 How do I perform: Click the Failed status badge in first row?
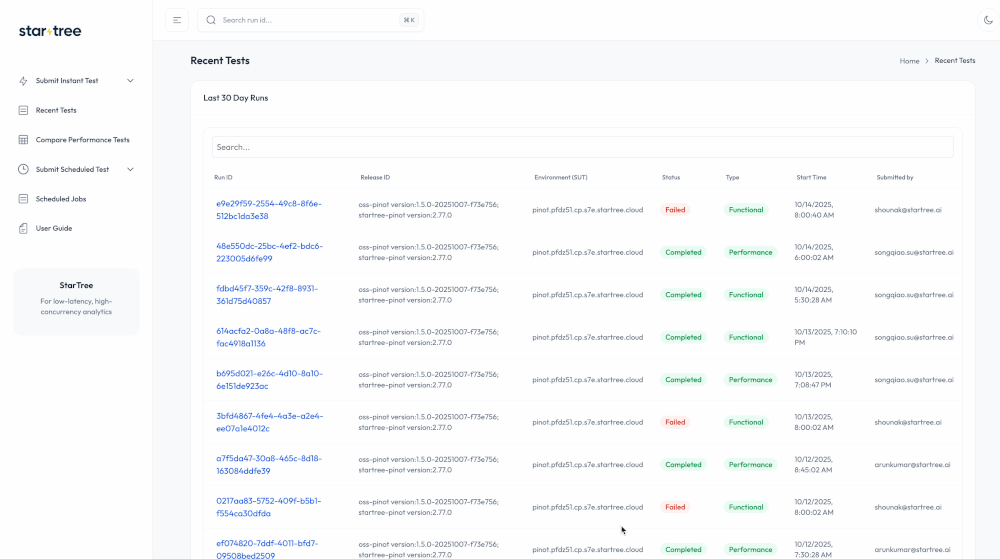675,210
